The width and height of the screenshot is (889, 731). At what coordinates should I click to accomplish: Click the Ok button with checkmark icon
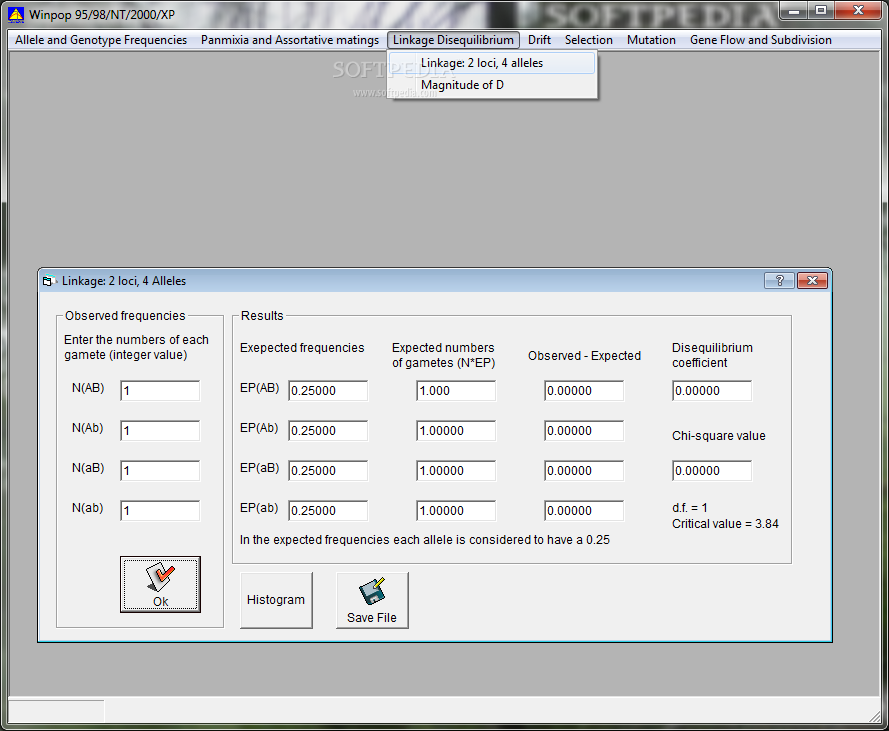point(160,584)
